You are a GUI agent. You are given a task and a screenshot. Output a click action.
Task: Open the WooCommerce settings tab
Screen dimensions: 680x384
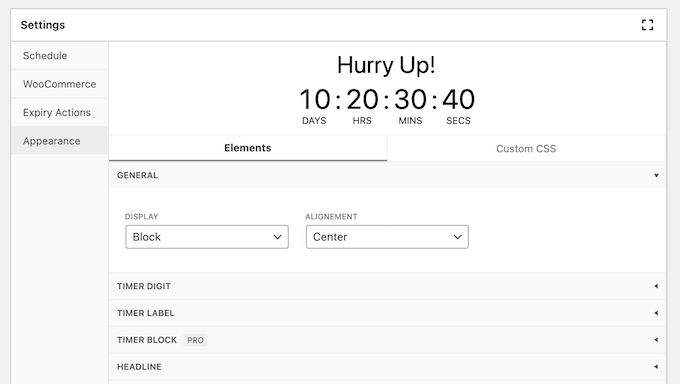click(59, 84)
